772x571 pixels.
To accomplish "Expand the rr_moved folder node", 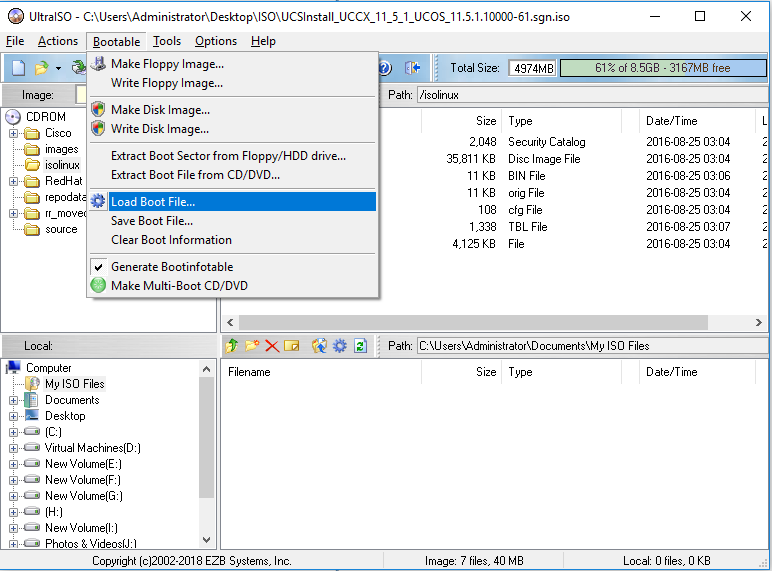I will pyautogui.click(x=13, y=214).
